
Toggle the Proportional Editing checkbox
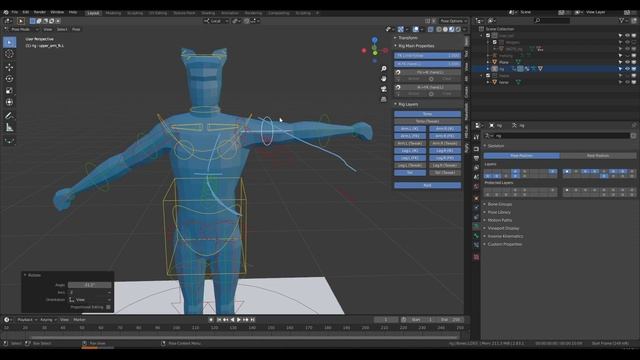click(108, 307)
